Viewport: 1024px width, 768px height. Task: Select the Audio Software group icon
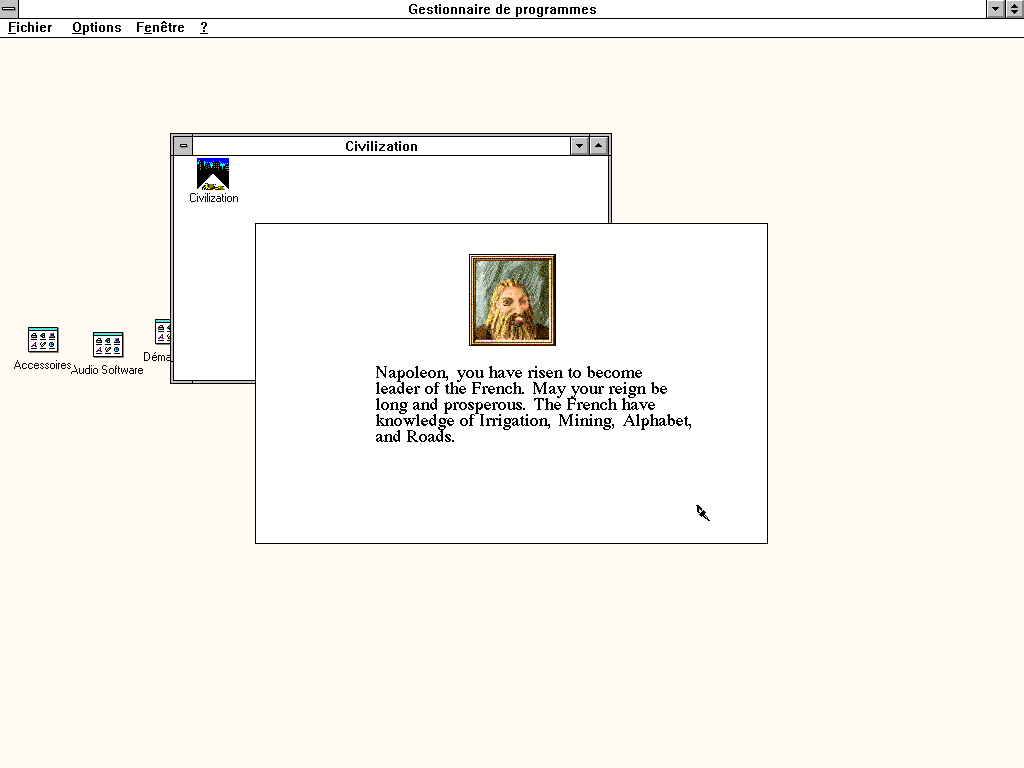point(108,345)
